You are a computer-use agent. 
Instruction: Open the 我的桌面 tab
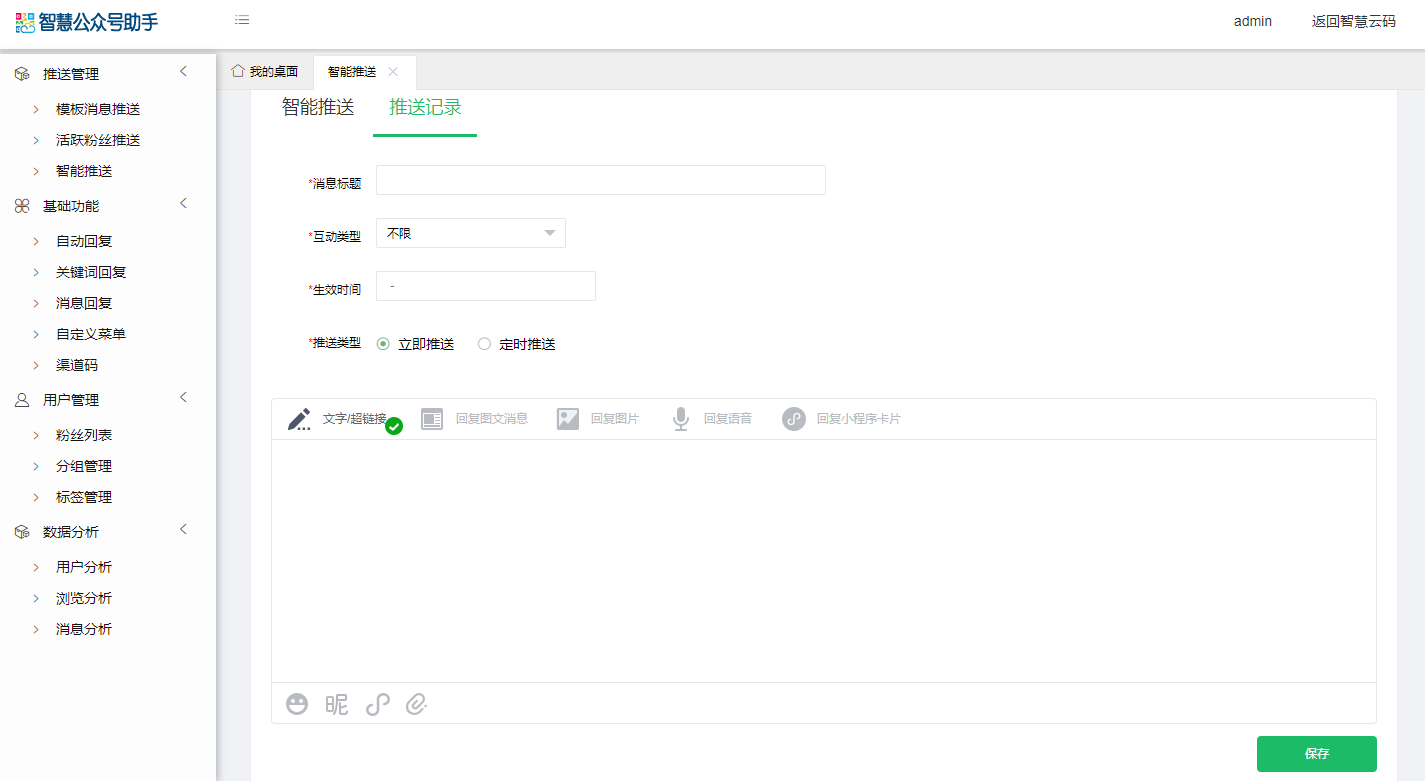tap(265, 71)
